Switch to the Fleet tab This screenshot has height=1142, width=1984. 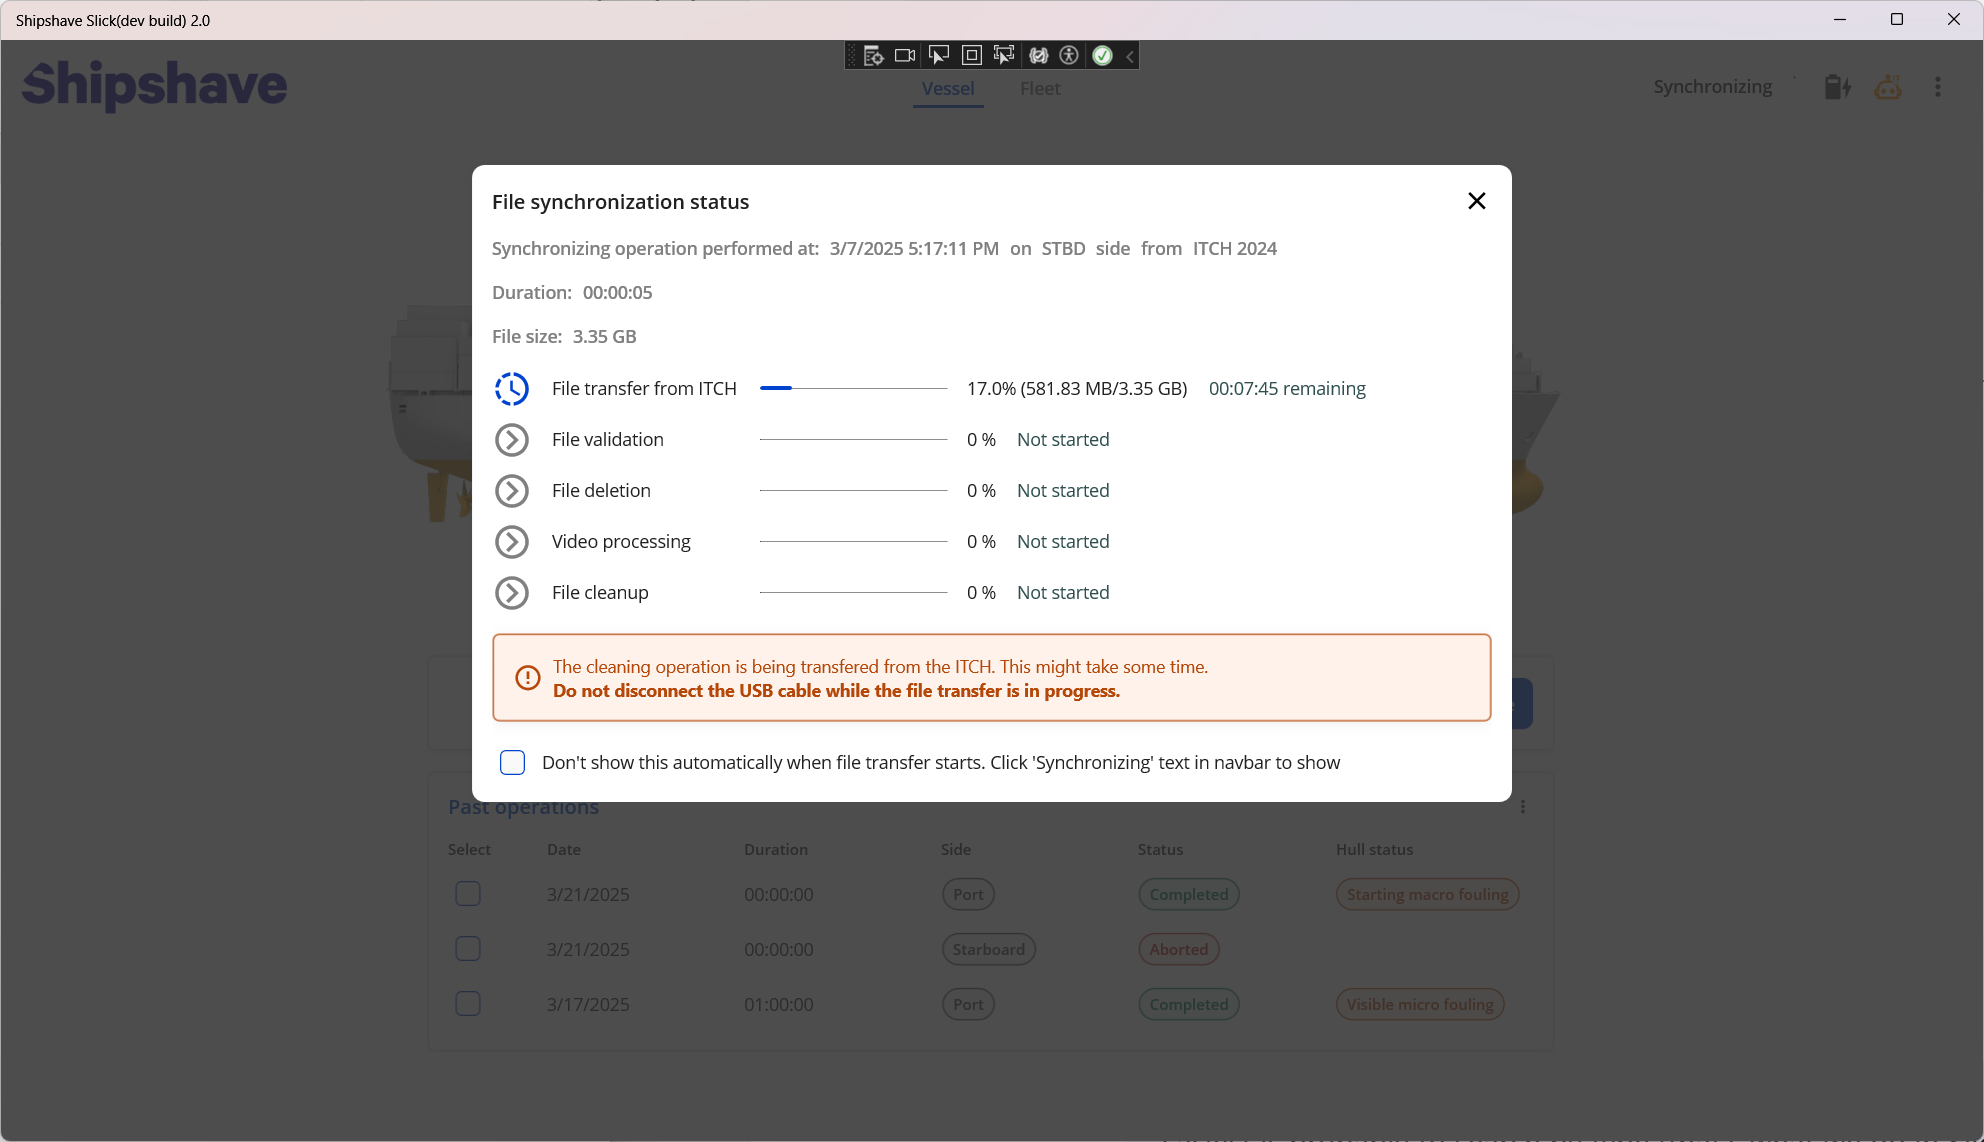tap(1040, 88)
